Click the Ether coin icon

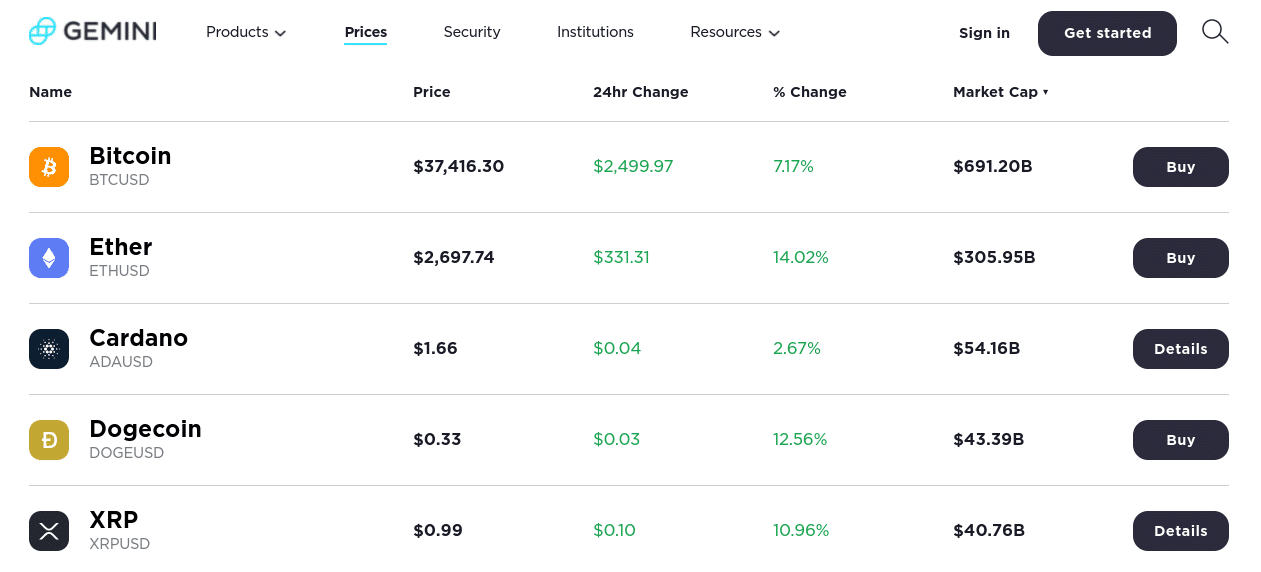[49, 258]
